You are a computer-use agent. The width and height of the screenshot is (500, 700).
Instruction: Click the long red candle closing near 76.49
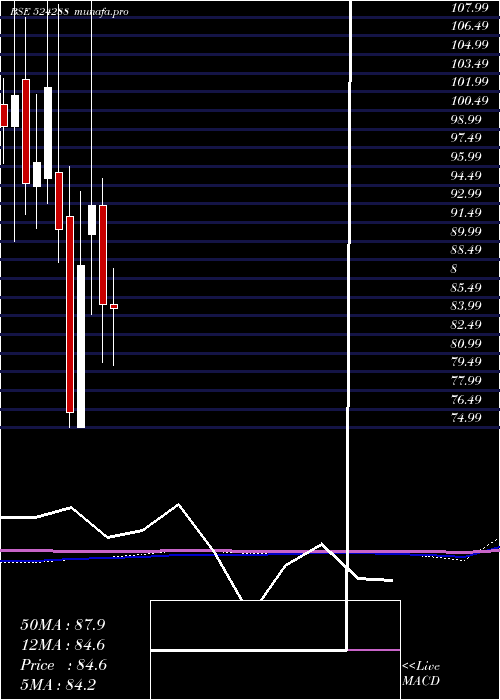pos(70,314)
